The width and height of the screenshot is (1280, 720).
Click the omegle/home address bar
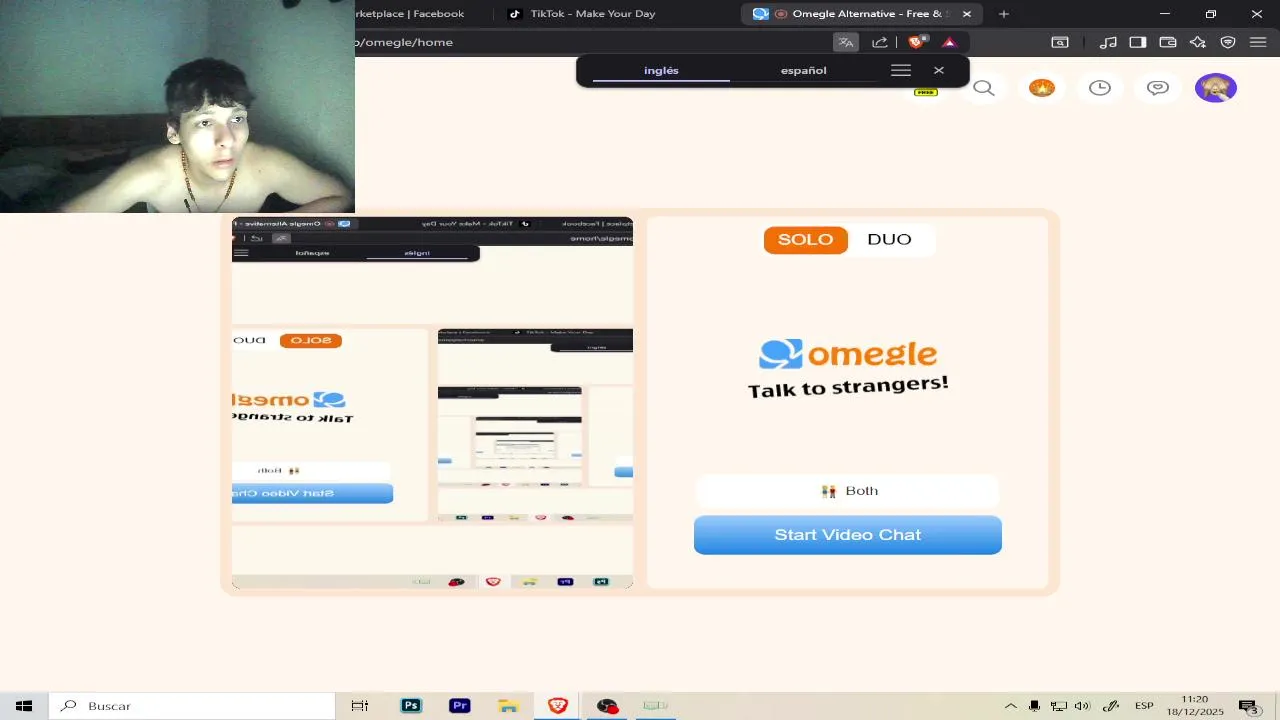click(x=590, y=42)
